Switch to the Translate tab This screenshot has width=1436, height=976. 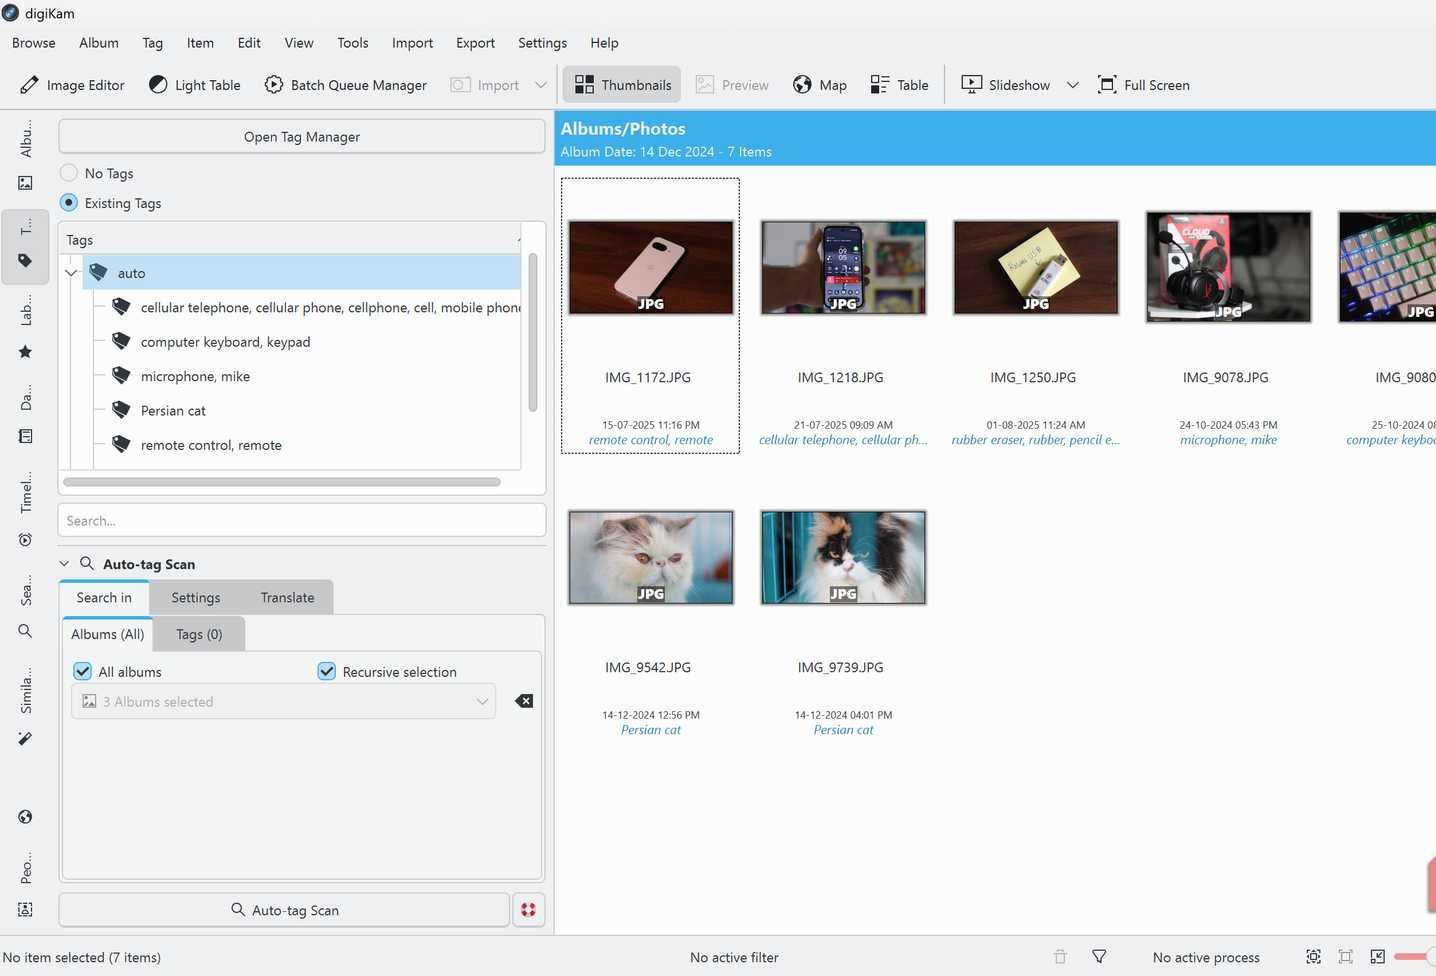pos(287,597)
